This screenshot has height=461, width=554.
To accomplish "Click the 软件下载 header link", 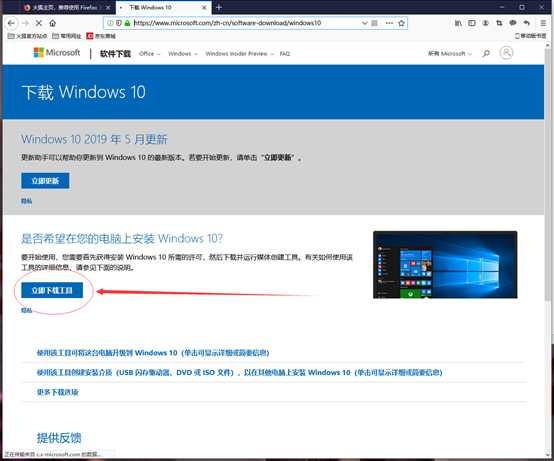I will (115, 54).
